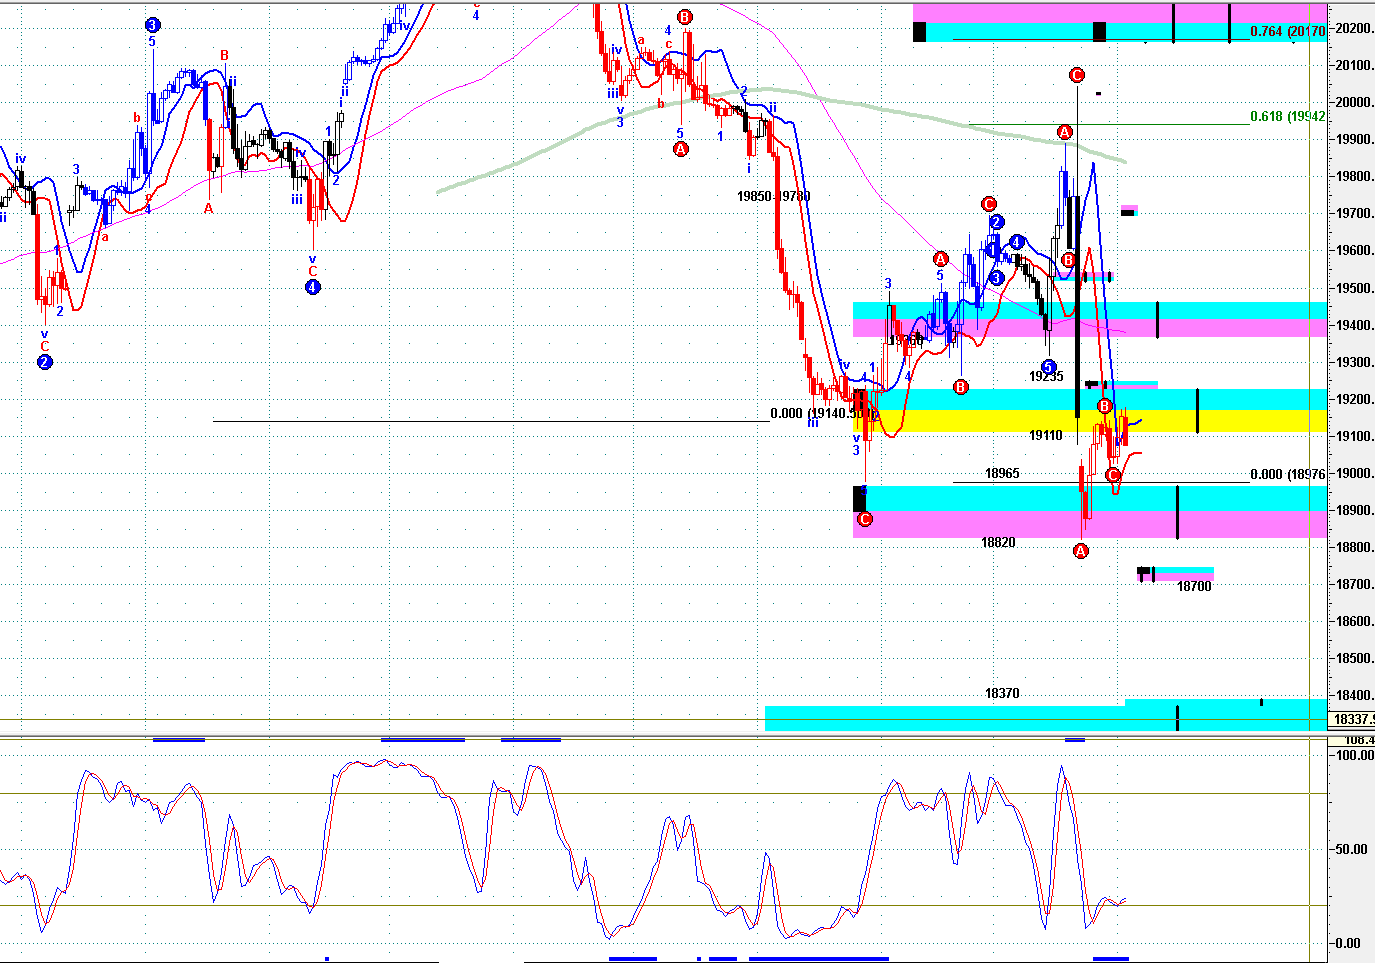The image size is (1375, 963).
Task: Click the red circled A marker below the 5 label
Action: (681, 149)
